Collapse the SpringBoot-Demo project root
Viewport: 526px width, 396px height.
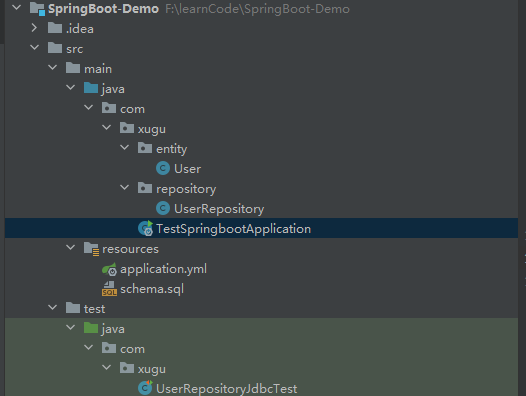click(16, 7)
